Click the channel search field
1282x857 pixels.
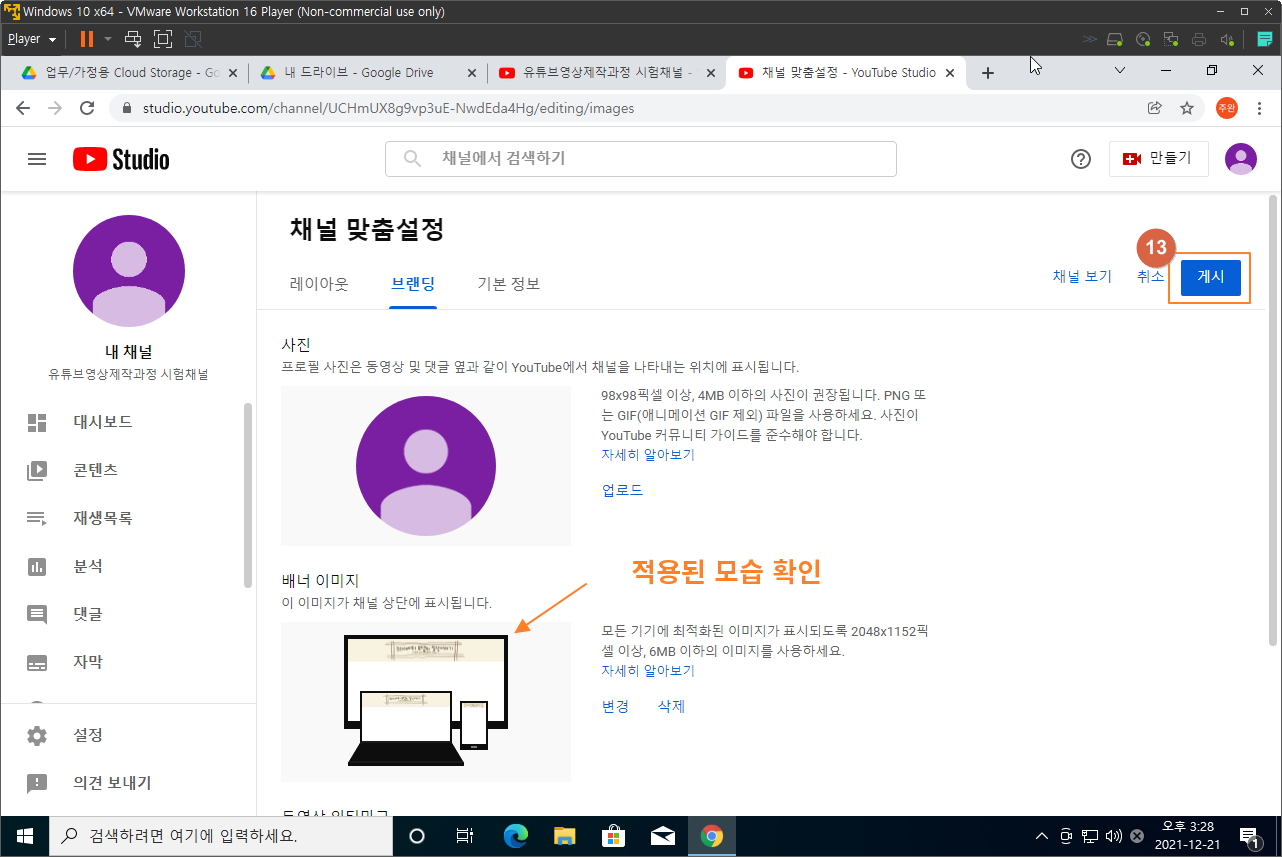[641, 159]
